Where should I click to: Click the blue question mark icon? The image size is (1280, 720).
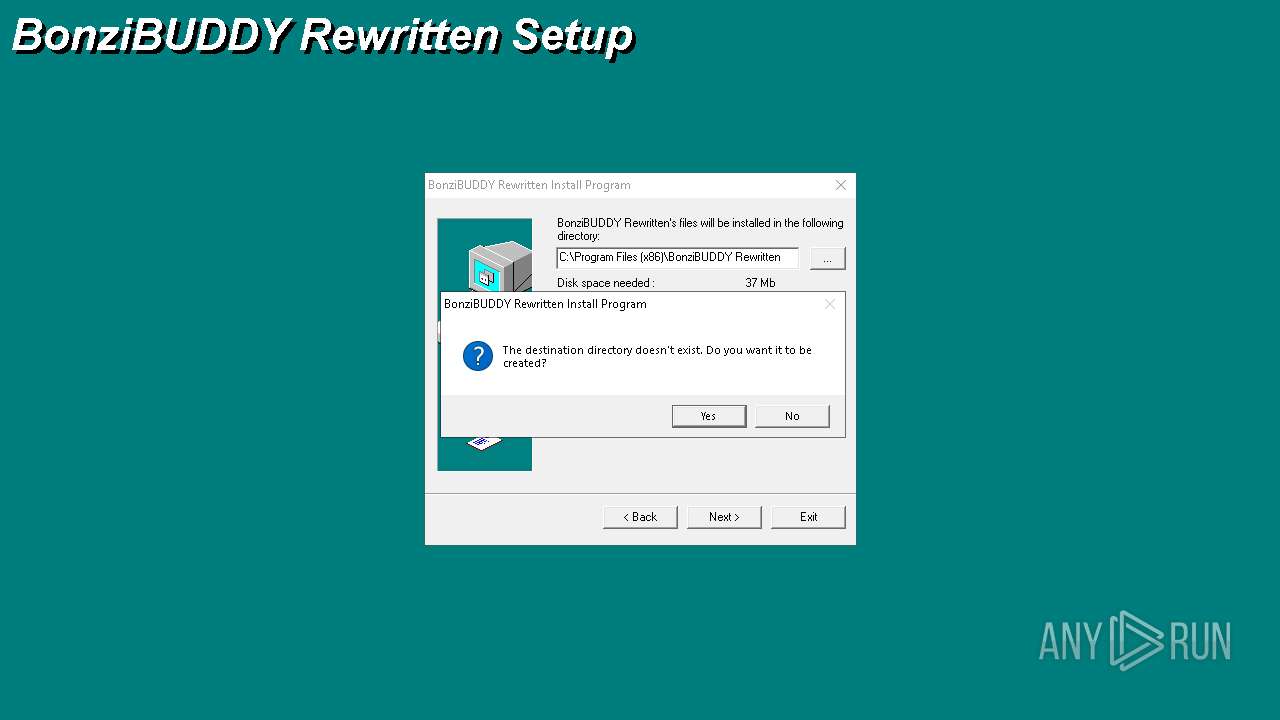(x=478, y=356)
